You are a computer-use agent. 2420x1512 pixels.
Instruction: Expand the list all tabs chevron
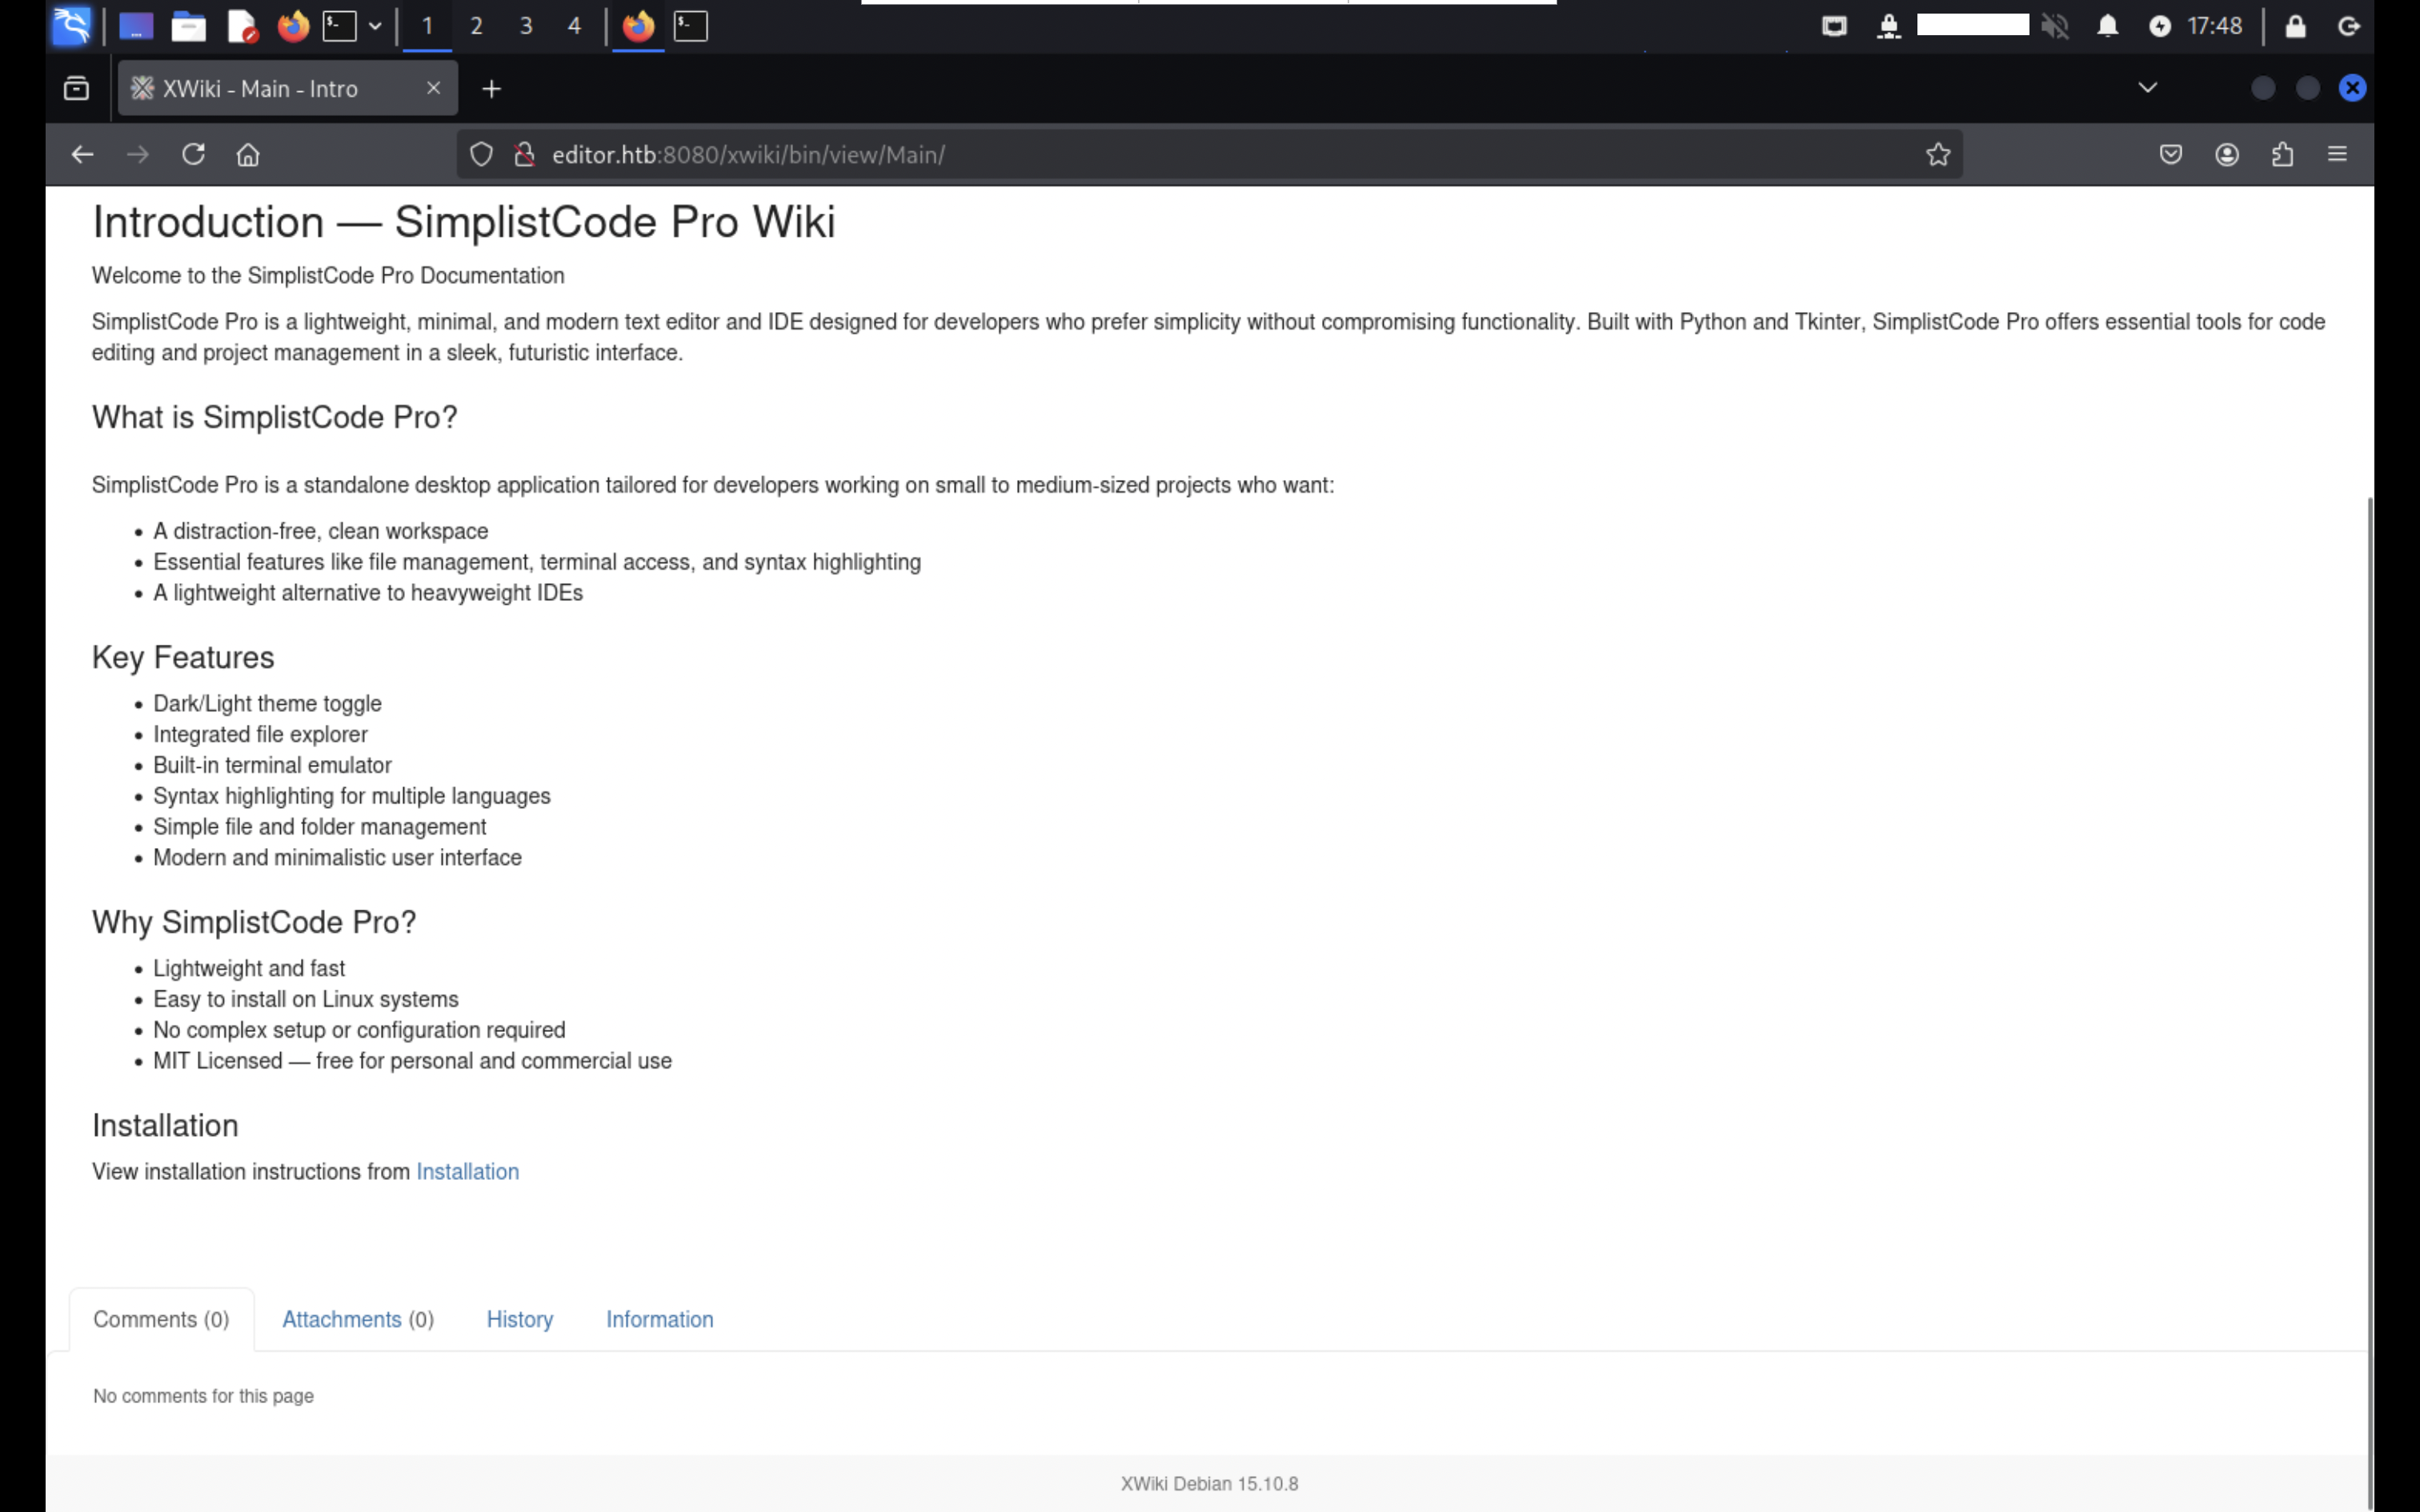[x=2147, y=88]
